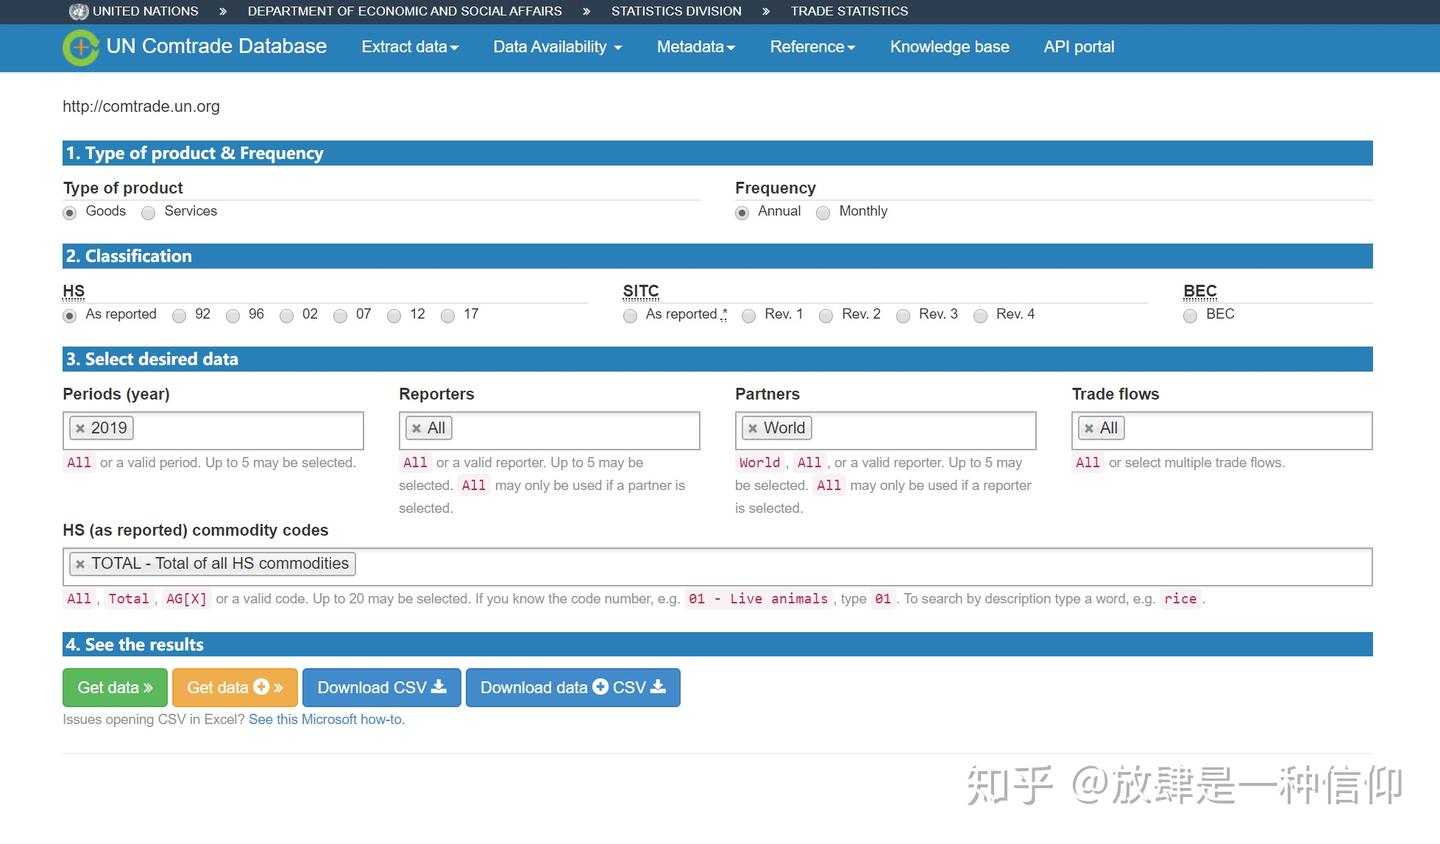Open the 'See this Microsoft how-to' link
The image size is (1440, 844).
point(327,719)
